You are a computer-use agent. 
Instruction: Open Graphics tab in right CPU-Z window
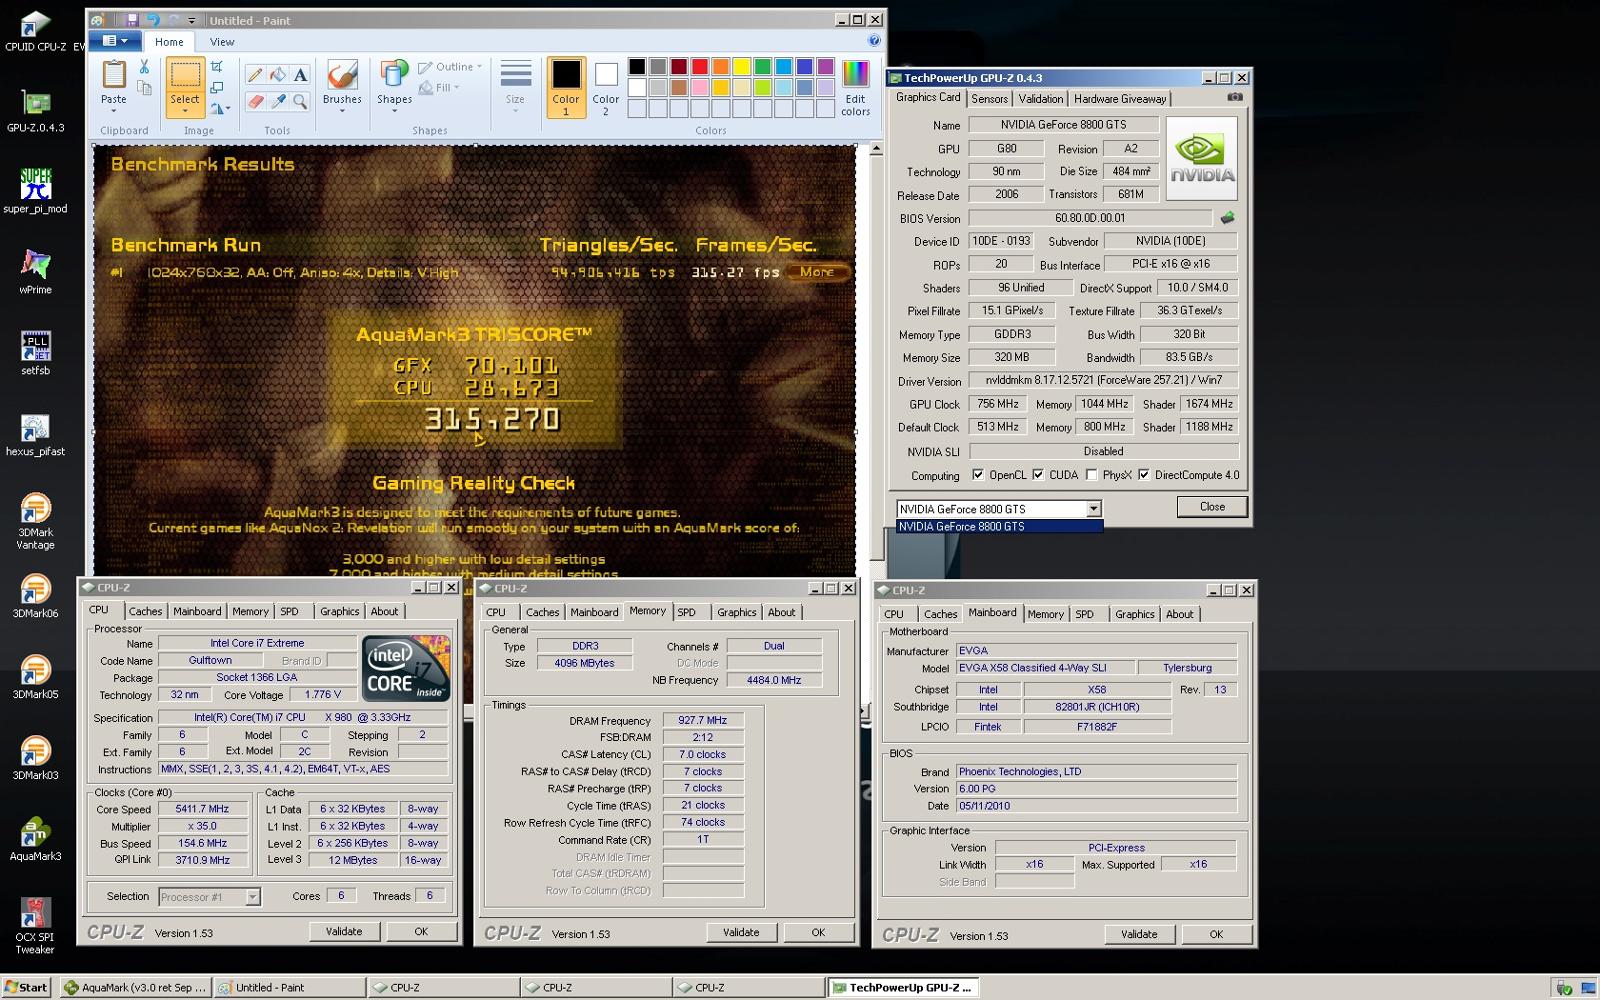click(x=1135, y=615)
